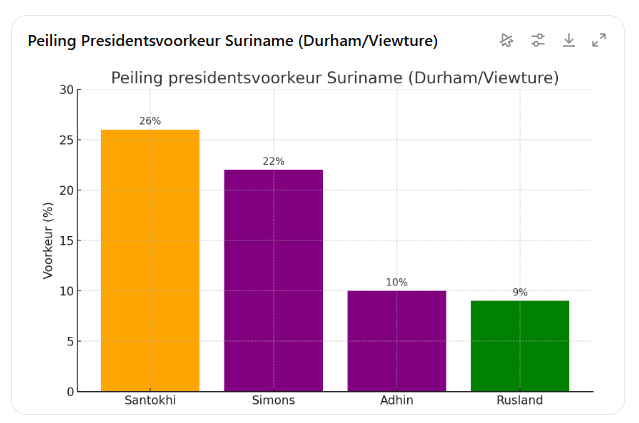Click the purple Simons bar

273,280
